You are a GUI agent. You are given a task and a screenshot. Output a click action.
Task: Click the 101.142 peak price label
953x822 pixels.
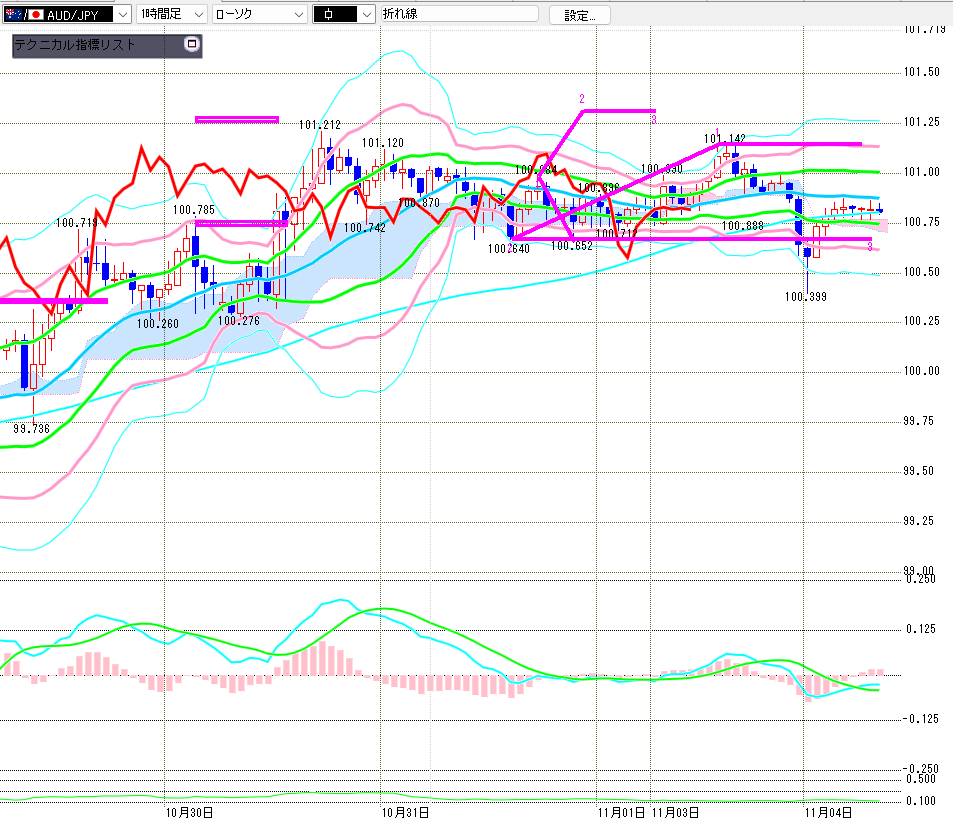click(x=724, y=138)
